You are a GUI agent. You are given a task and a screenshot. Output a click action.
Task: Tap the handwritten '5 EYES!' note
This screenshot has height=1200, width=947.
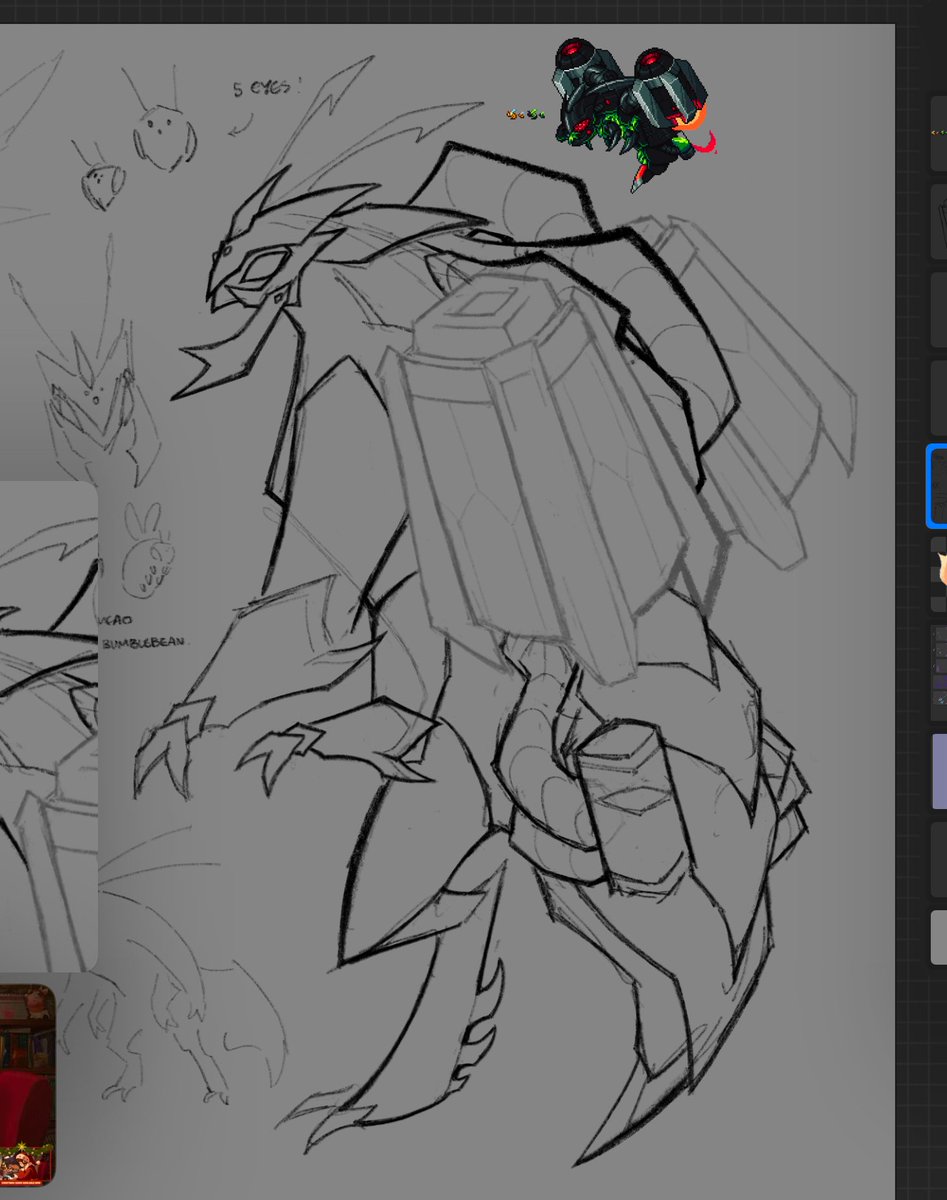tap(266, 88)
